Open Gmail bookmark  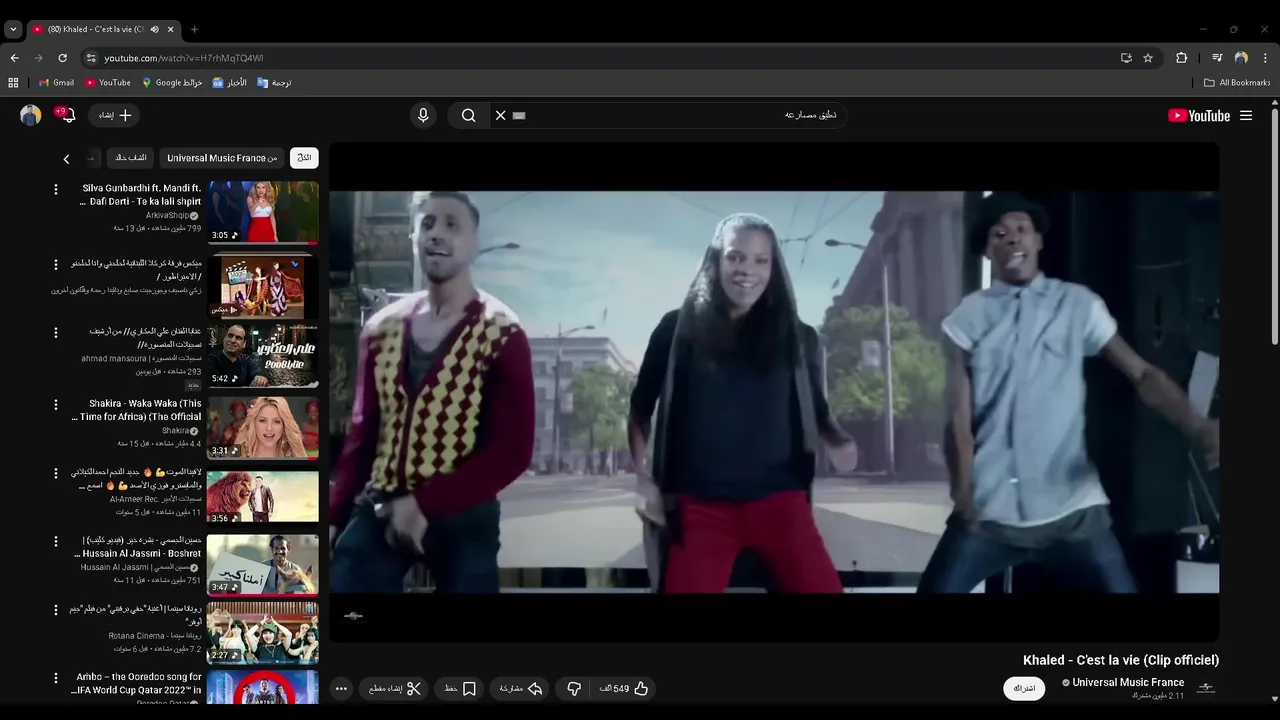56,83
